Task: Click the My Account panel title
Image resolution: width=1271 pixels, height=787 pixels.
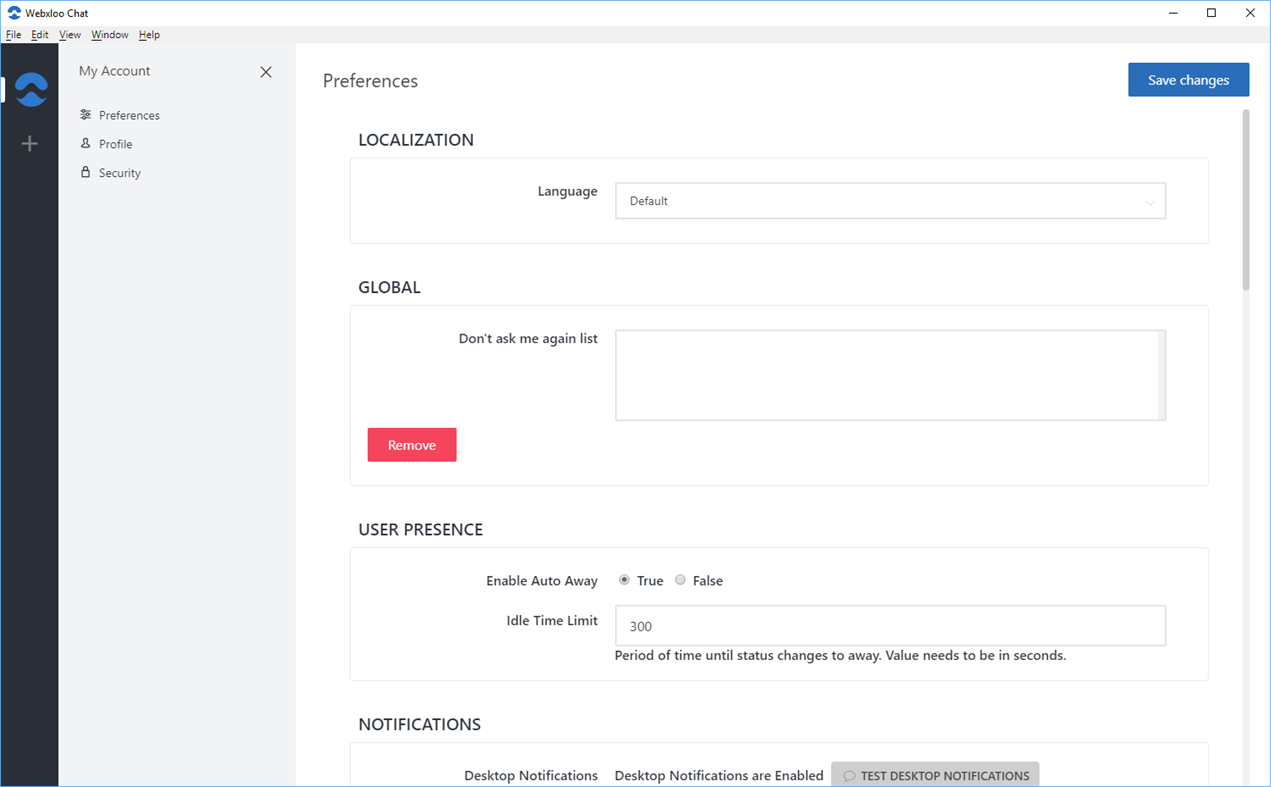Action: (x=114, y=71)
